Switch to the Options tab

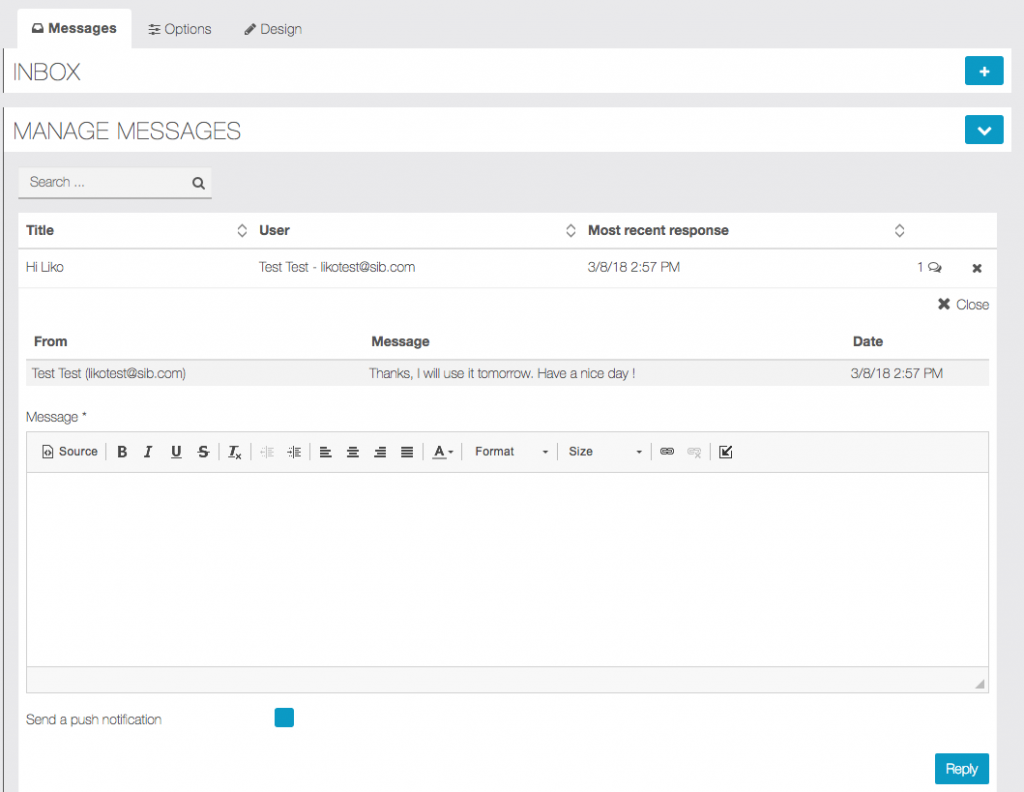(179, 29)
